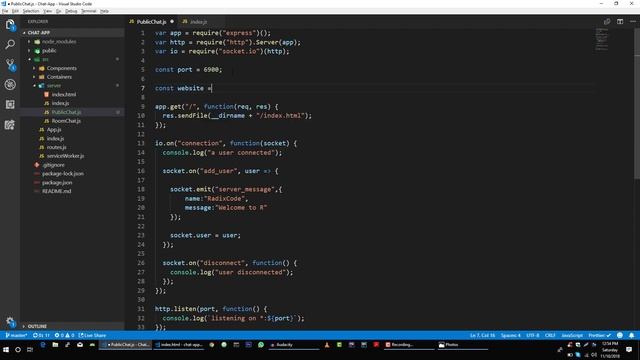This screenshot has height=360, width=640.
Task: Open the notifications bell in status bar
Action: tap(631, 335)
